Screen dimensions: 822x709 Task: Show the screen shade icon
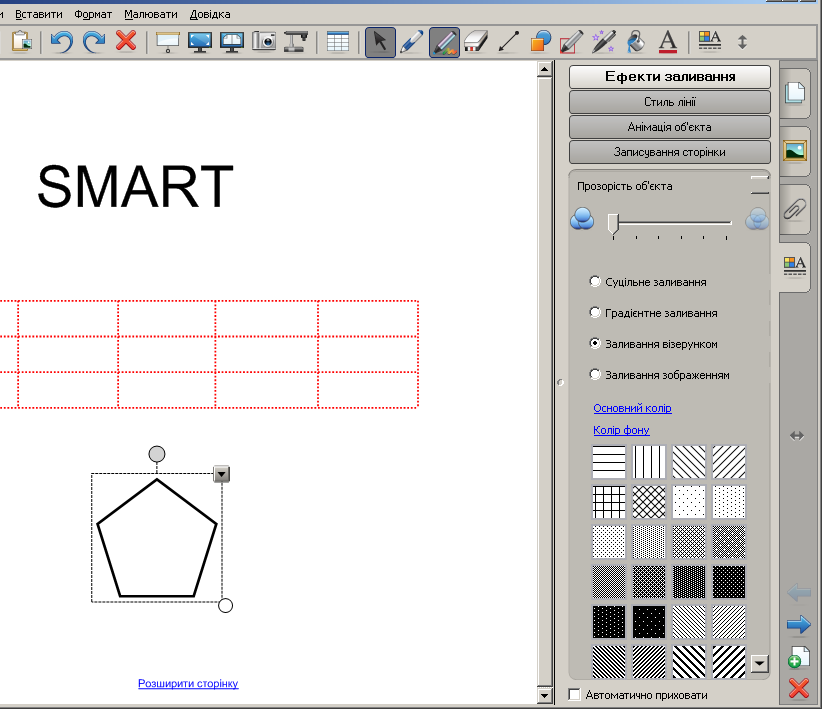[x=168, y=42]
